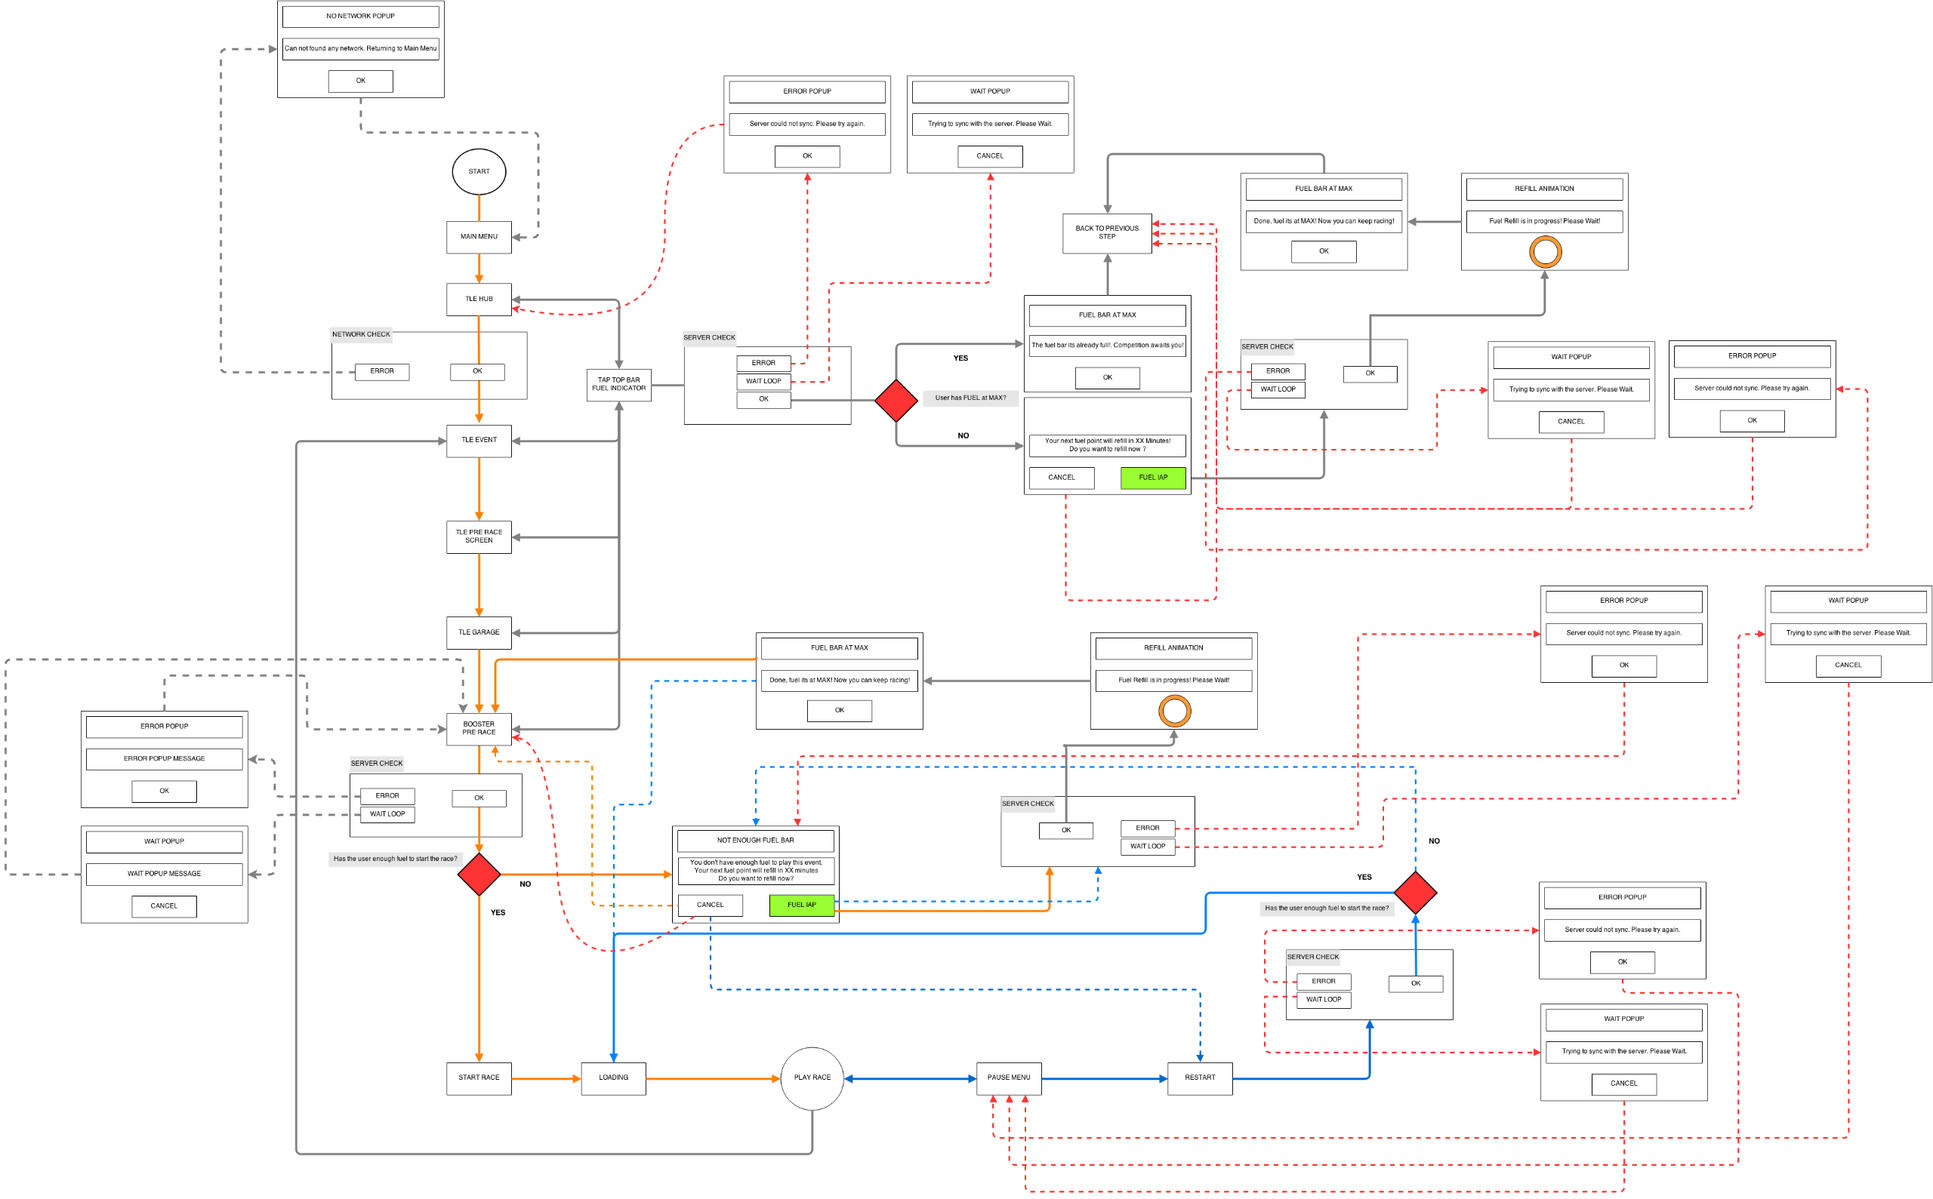This screenshot has height=1199, width=1933.
Task: Select the LOADING box
Action: [x=613, y=1078]
